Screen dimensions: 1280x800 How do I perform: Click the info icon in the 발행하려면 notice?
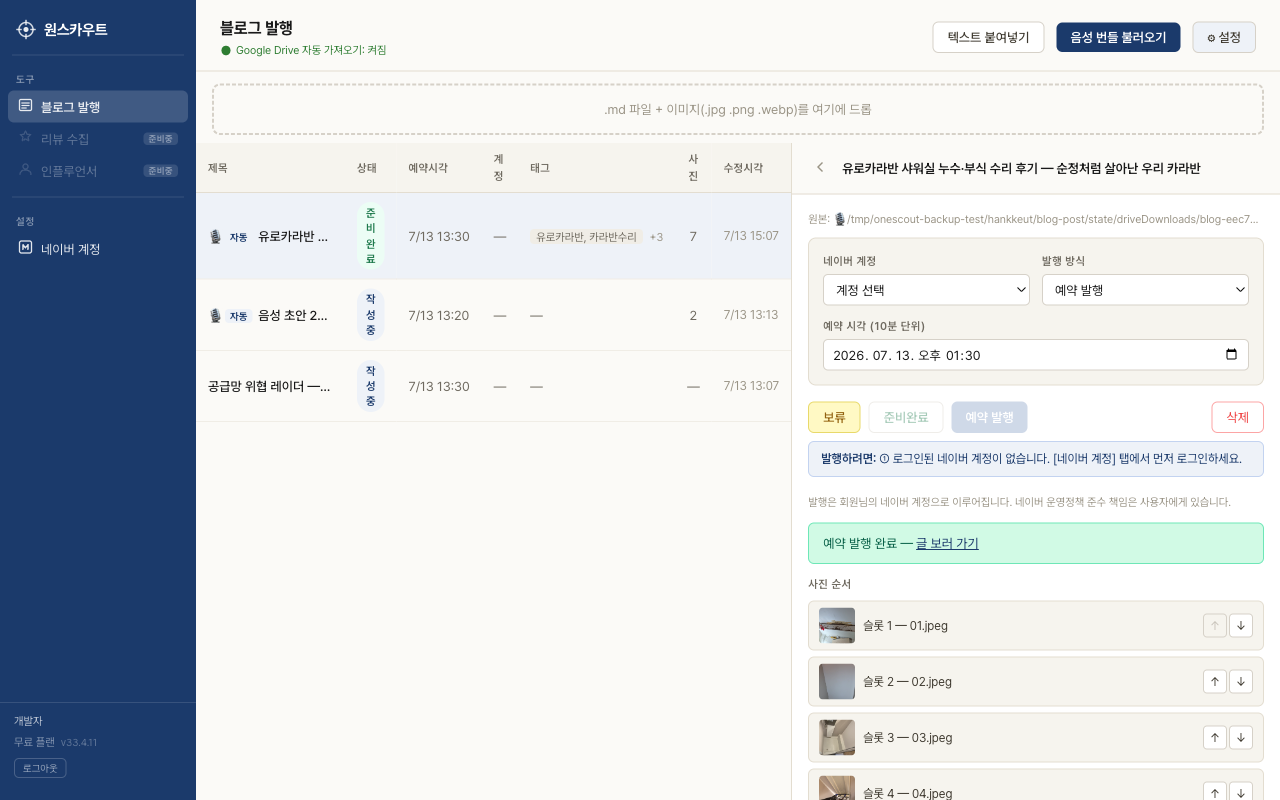[x=884, y=459]
